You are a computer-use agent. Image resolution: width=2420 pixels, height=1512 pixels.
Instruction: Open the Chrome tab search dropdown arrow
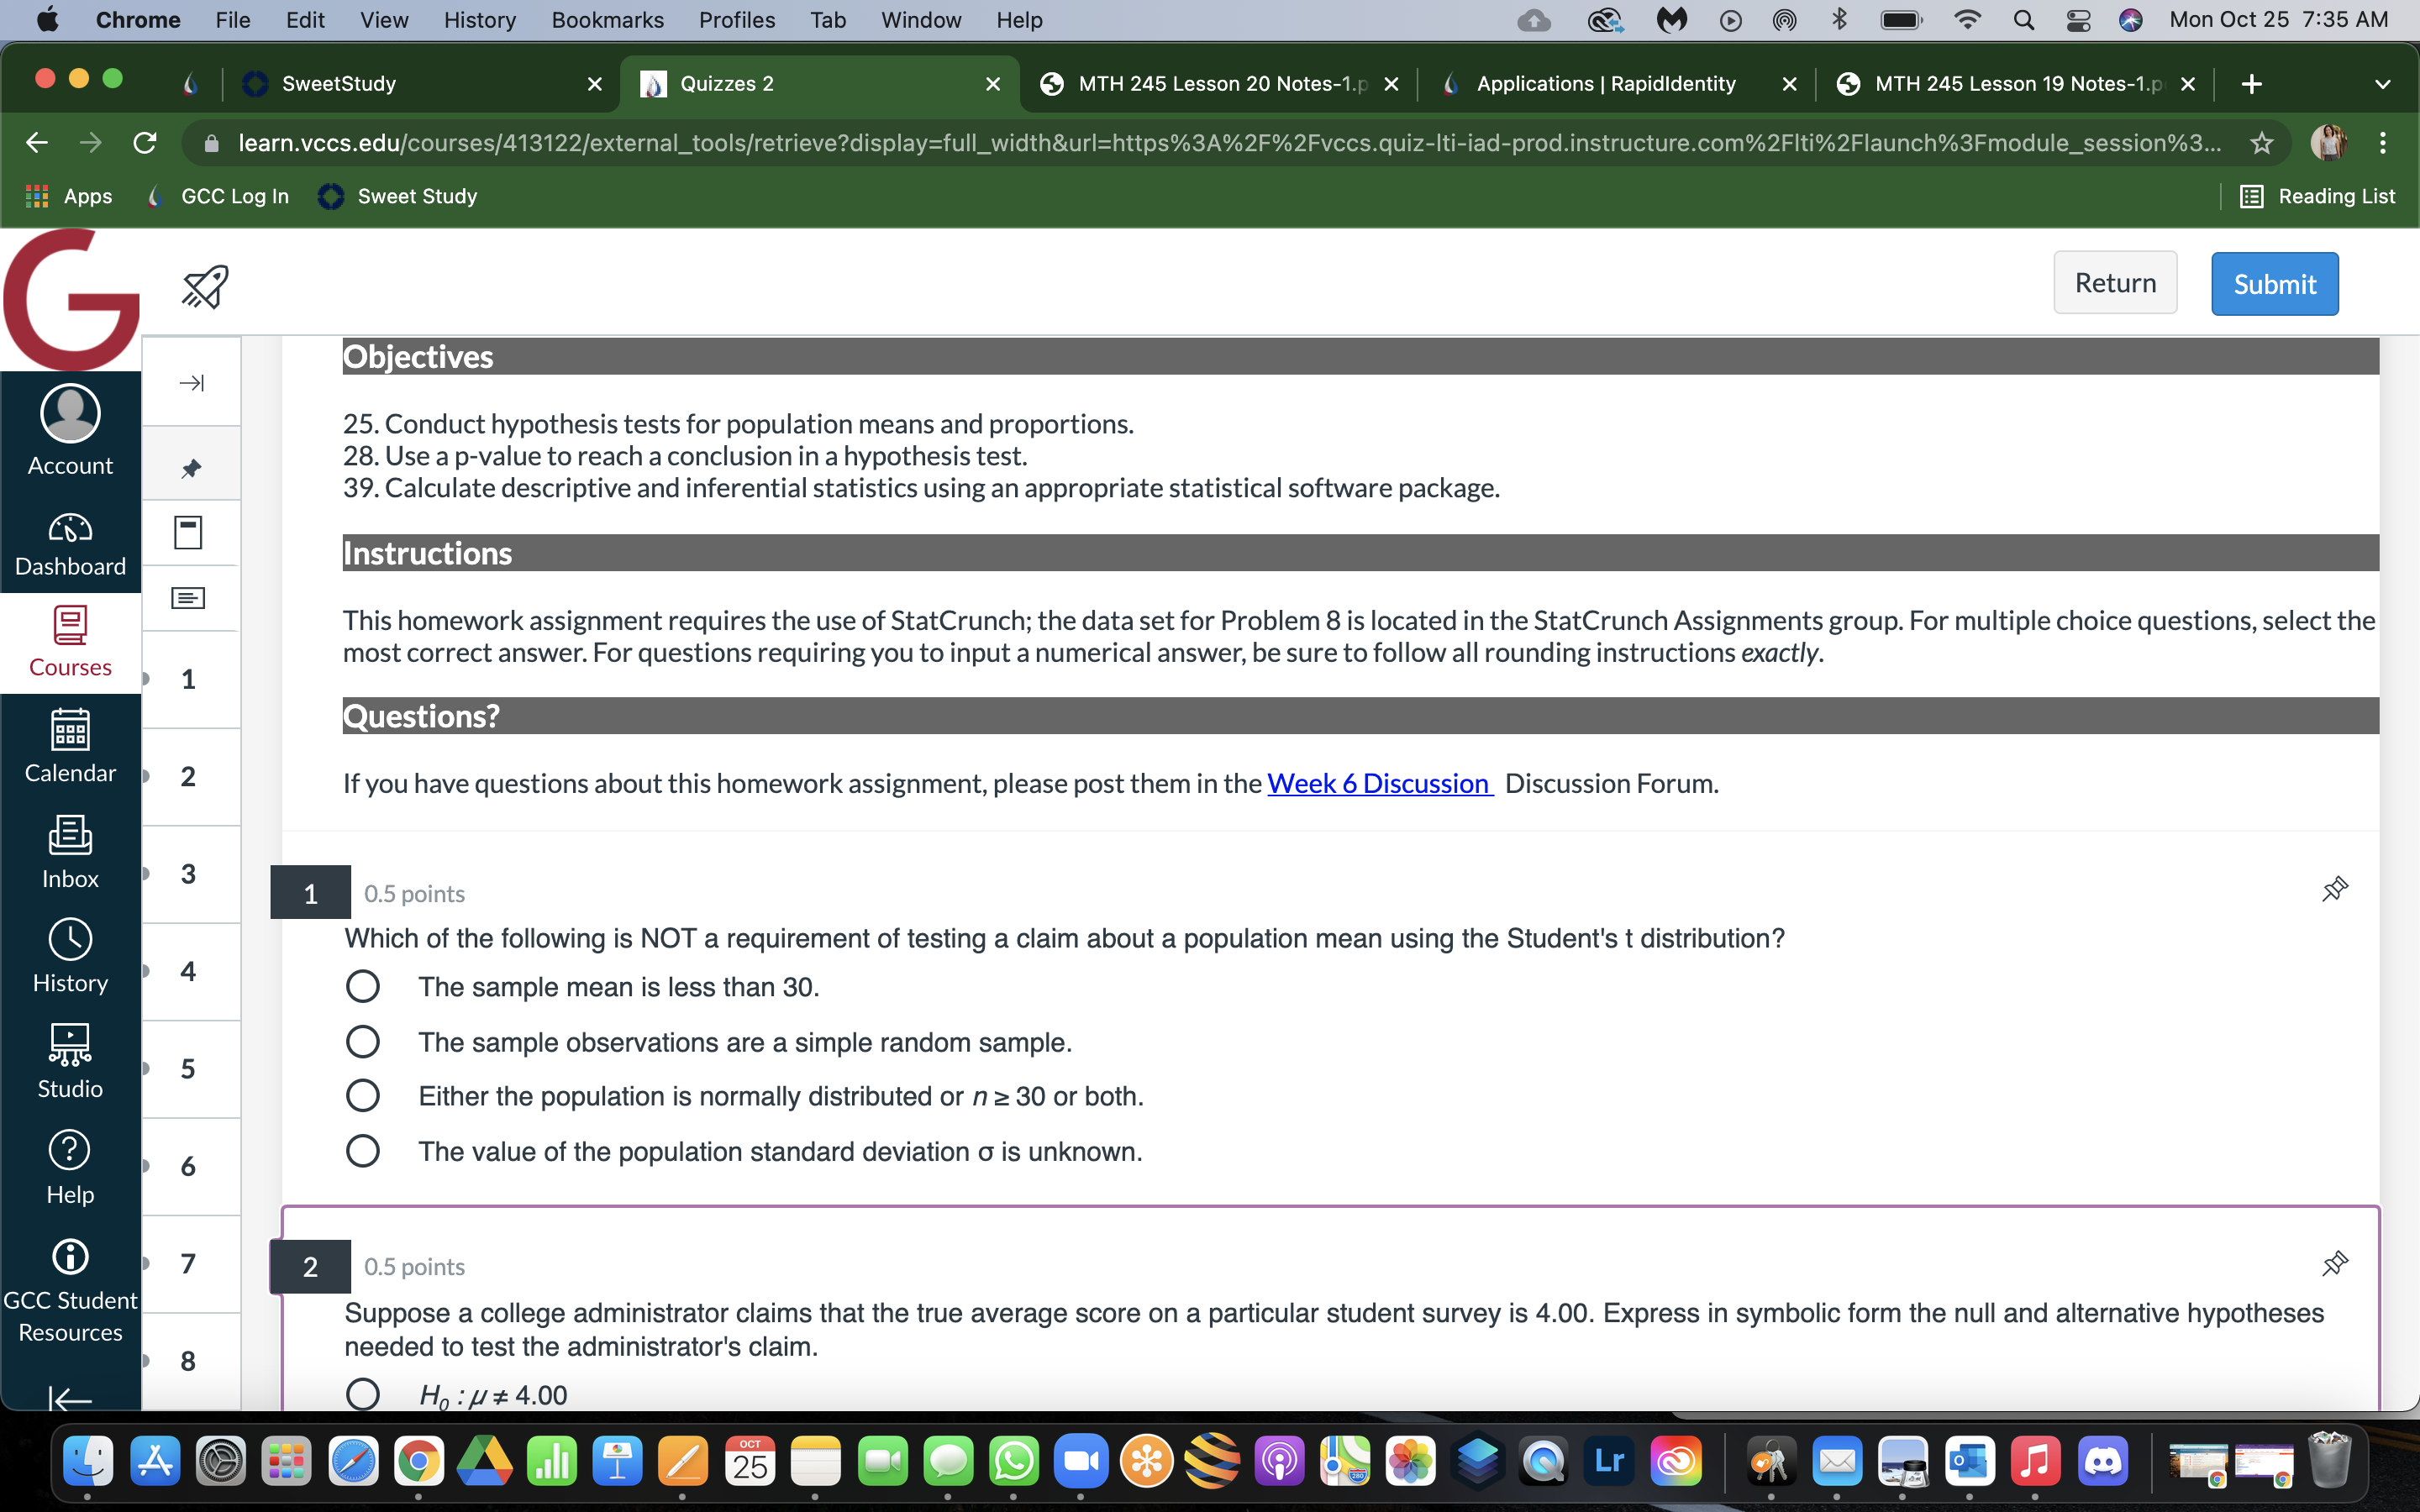click(2383, 84)
